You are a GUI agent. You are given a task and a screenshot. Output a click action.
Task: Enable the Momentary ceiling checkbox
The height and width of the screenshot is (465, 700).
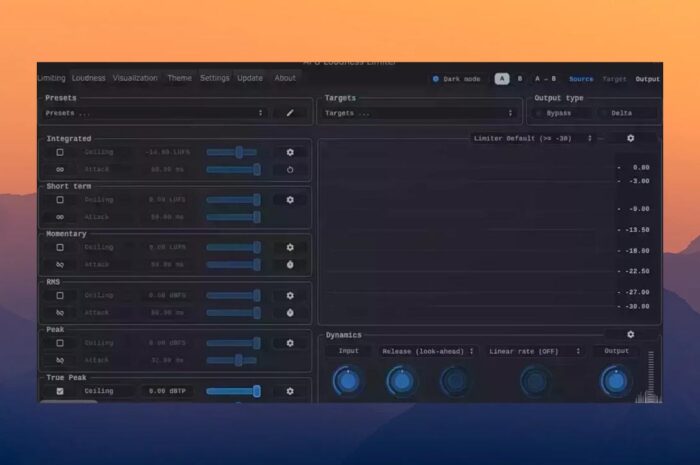pyautogui.click(x=60, y=247)
